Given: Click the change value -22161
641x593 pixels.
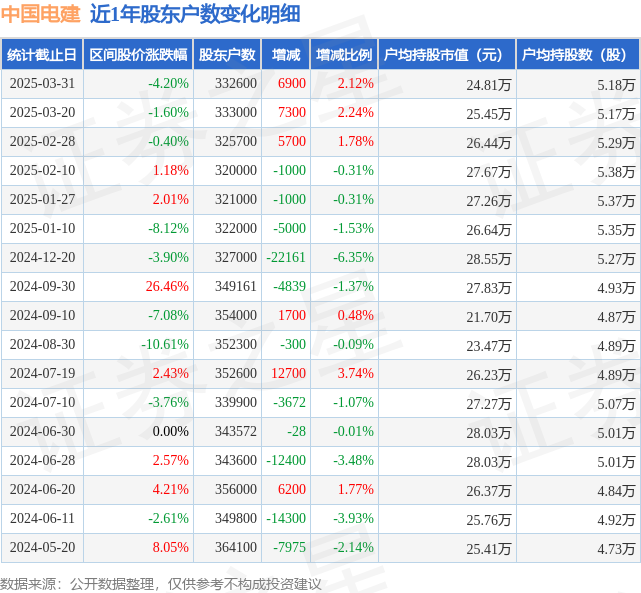Looking at the screenshot, I should coord(286,257).
